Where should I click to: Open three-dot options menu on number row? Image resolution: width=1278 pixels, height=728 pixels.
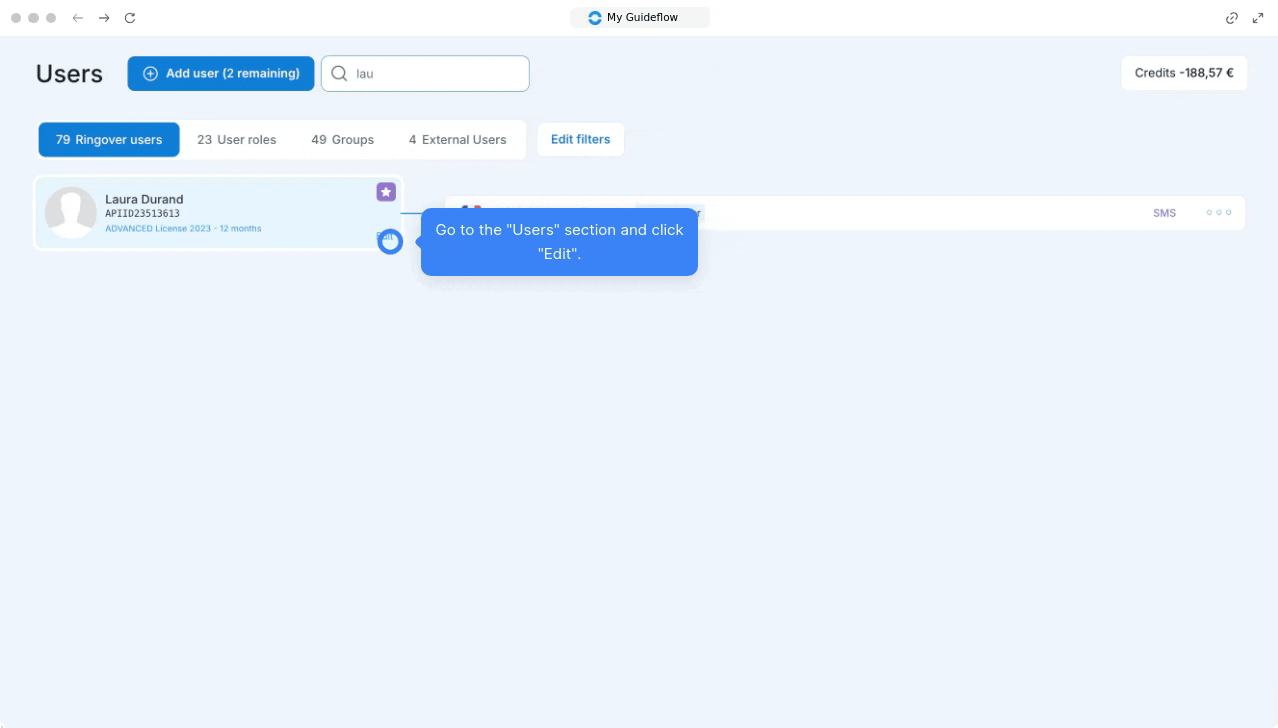[1218, 213]
